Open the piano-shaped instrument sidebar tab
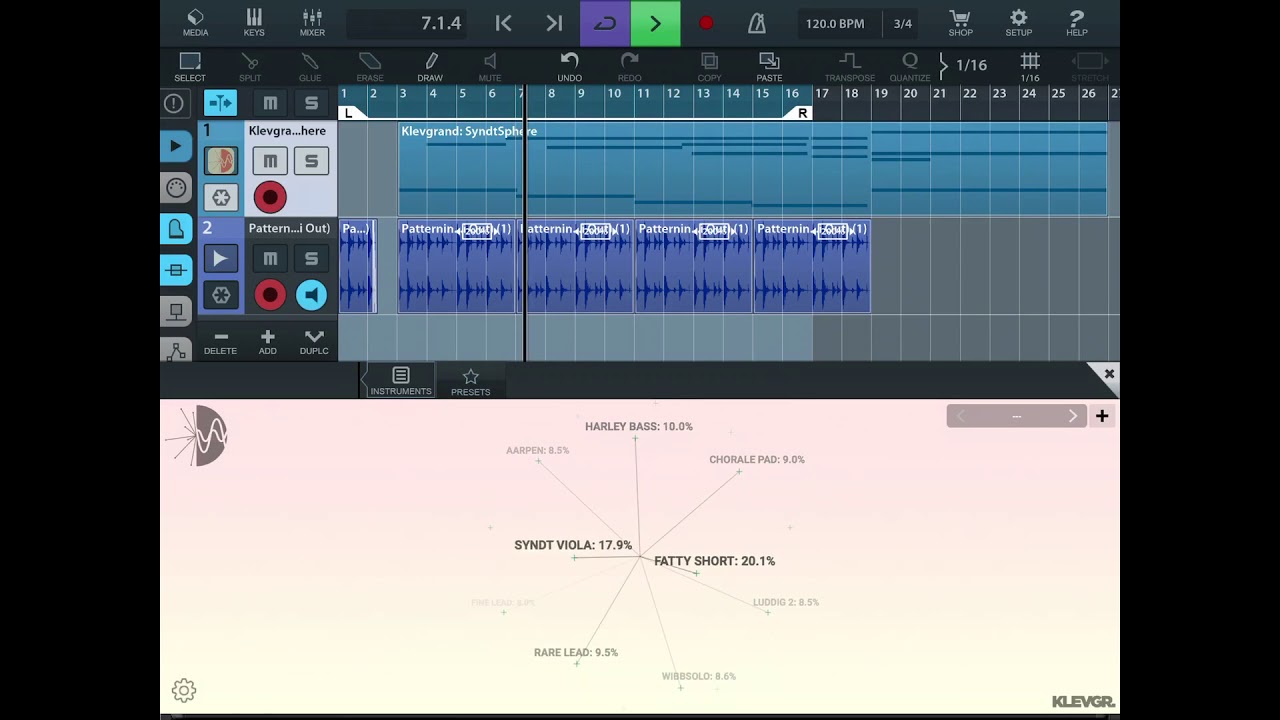1280x720 pixels. (x=176, y=229)
